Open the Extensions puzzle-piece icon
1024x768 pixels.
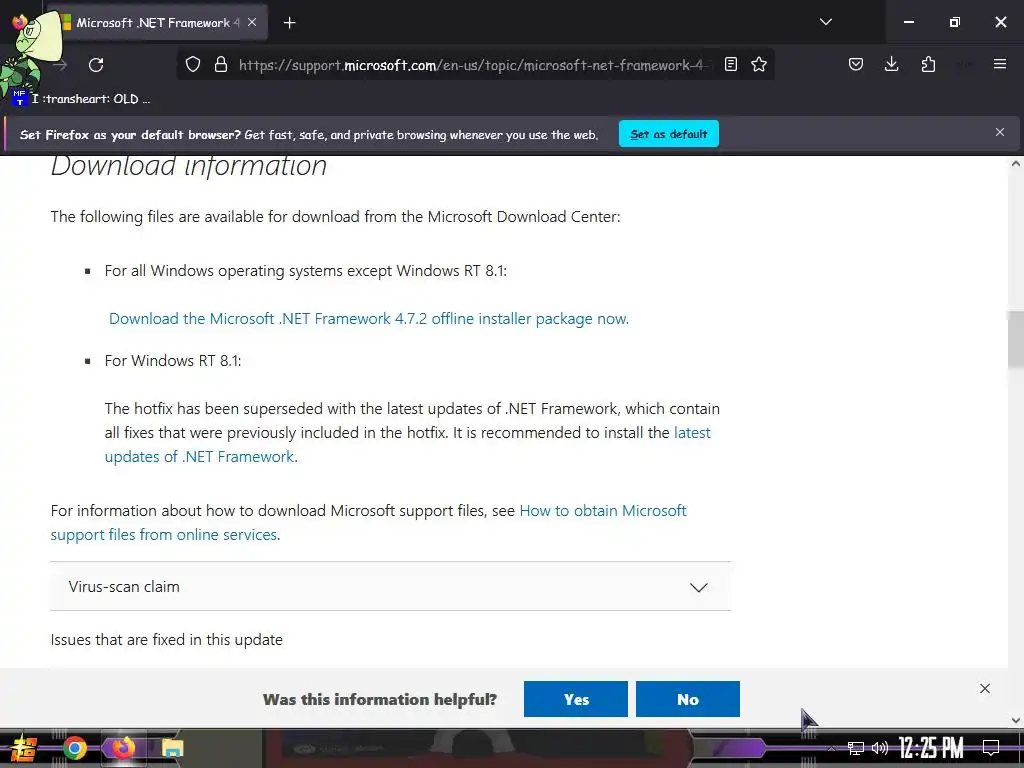(x=928, y=65)
